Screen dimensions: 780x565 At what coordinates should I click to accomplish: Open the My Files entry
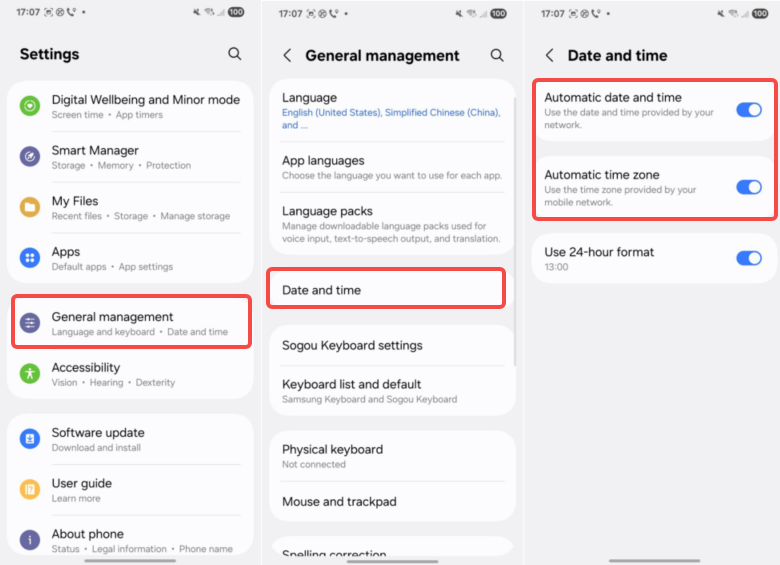pos(130,208)
